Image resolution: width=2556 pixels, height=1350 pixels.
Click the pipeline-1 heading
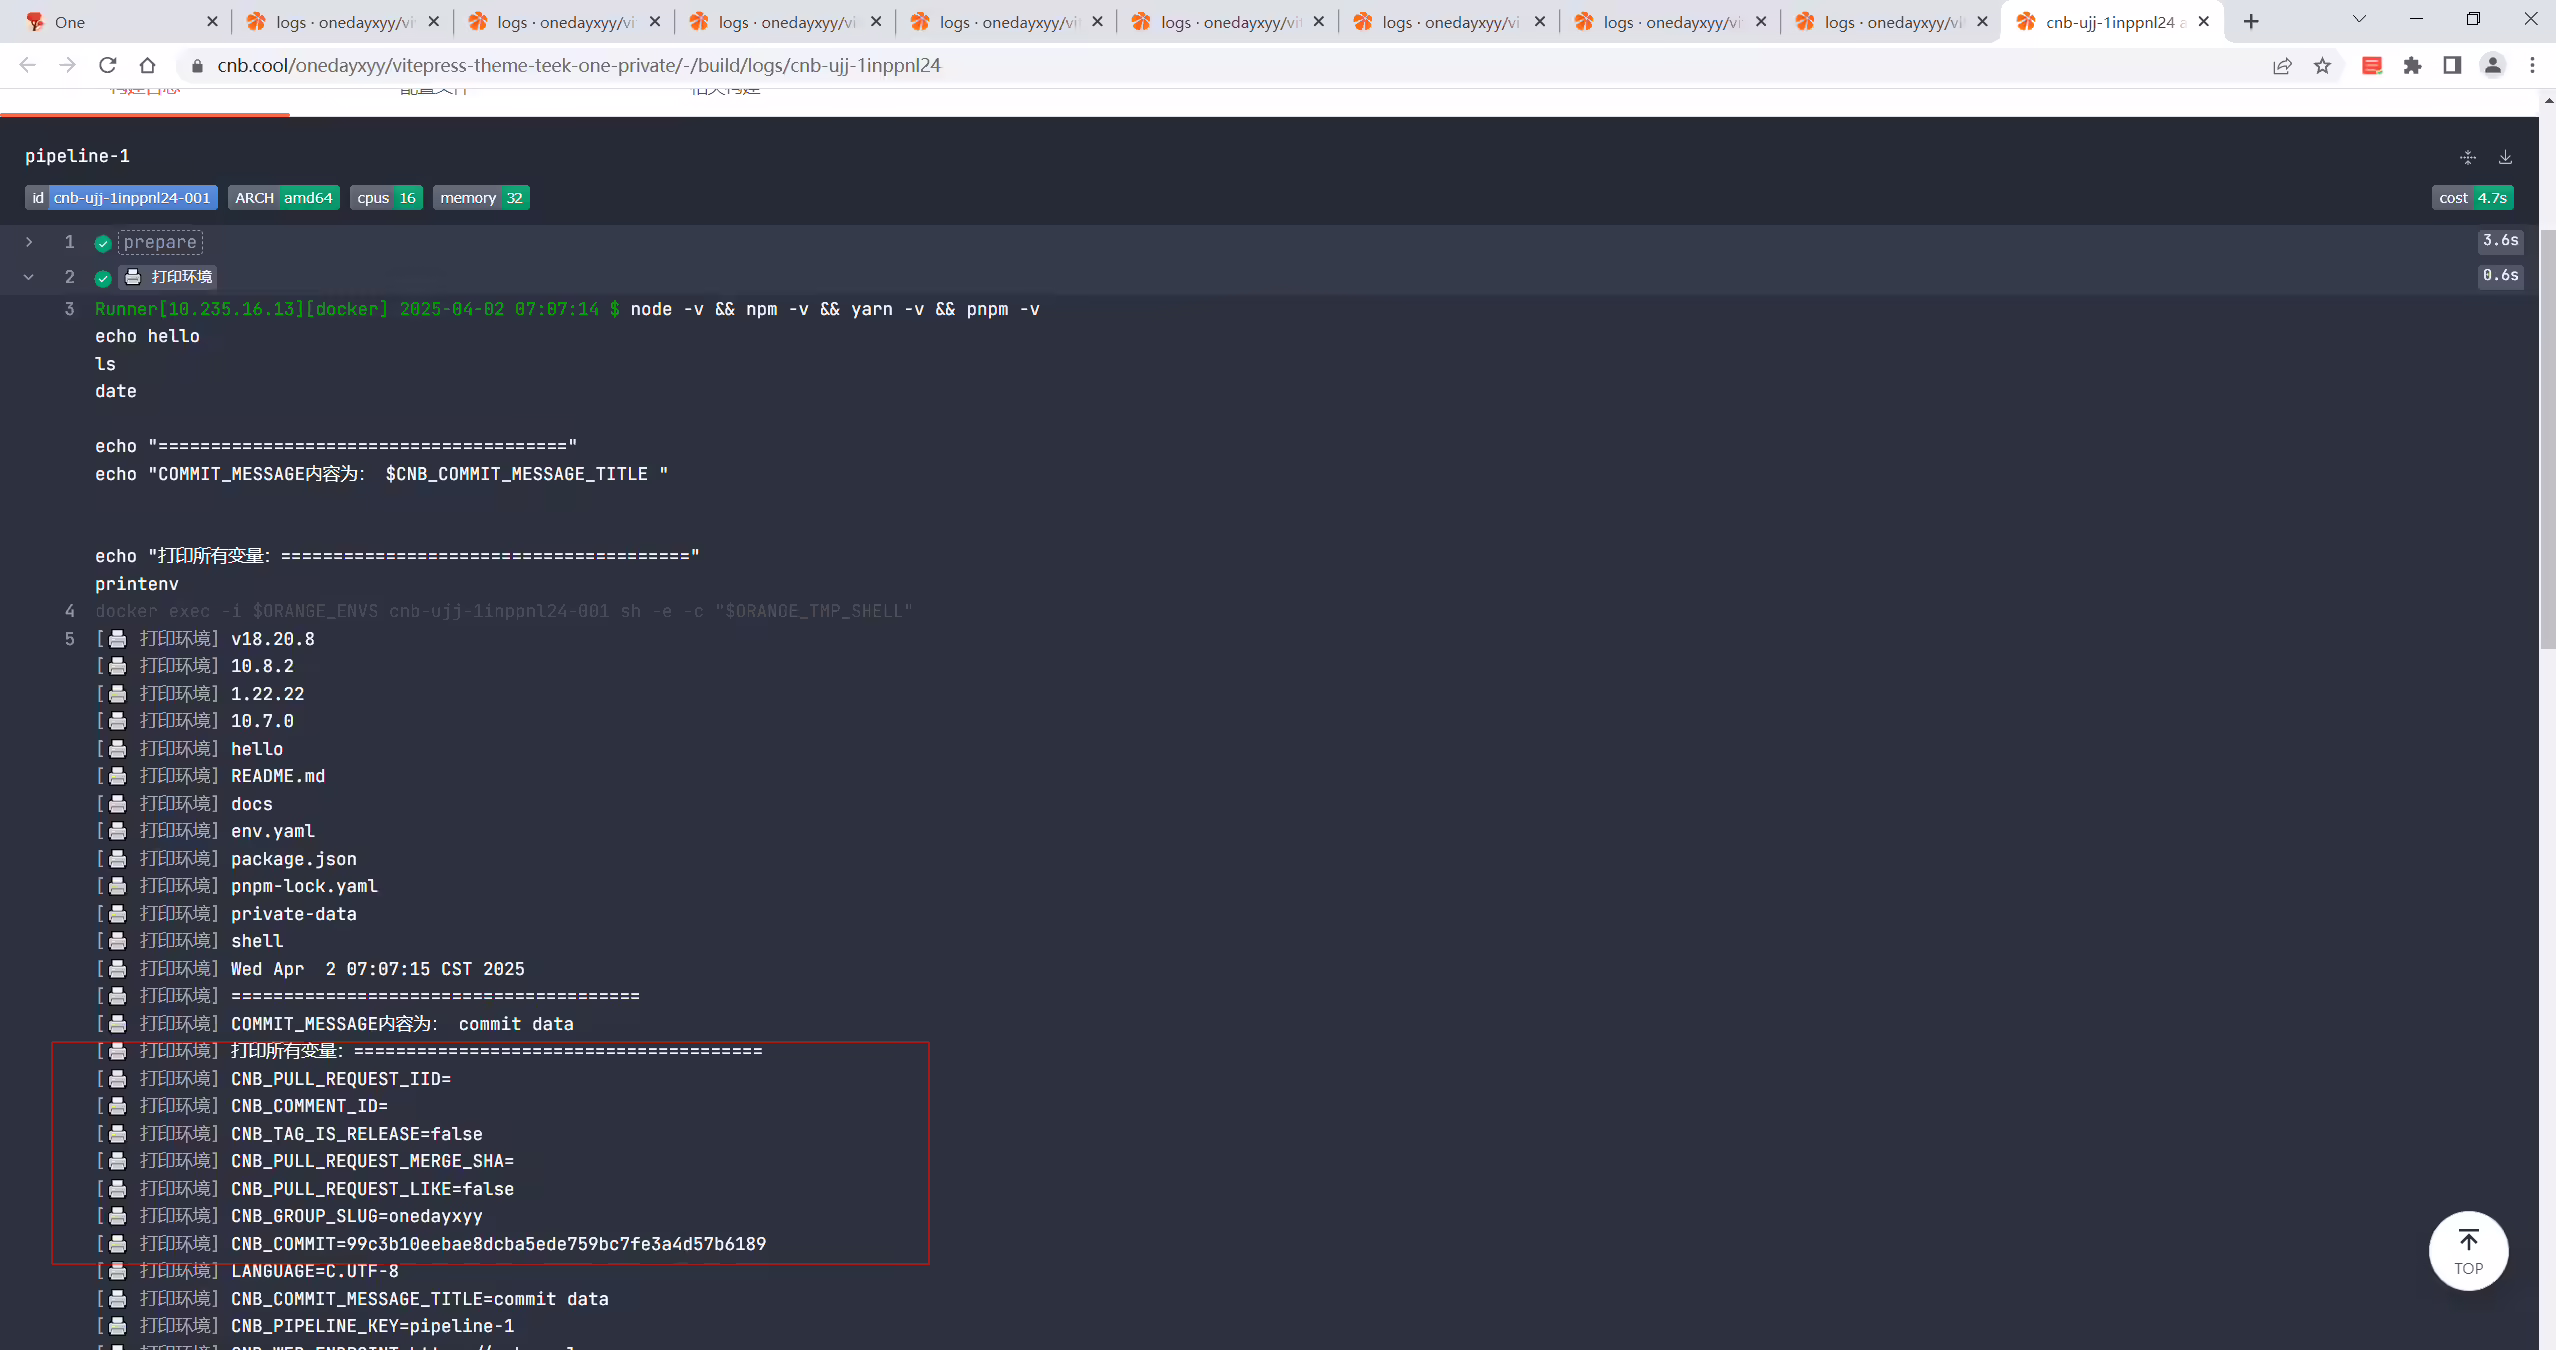77,156
